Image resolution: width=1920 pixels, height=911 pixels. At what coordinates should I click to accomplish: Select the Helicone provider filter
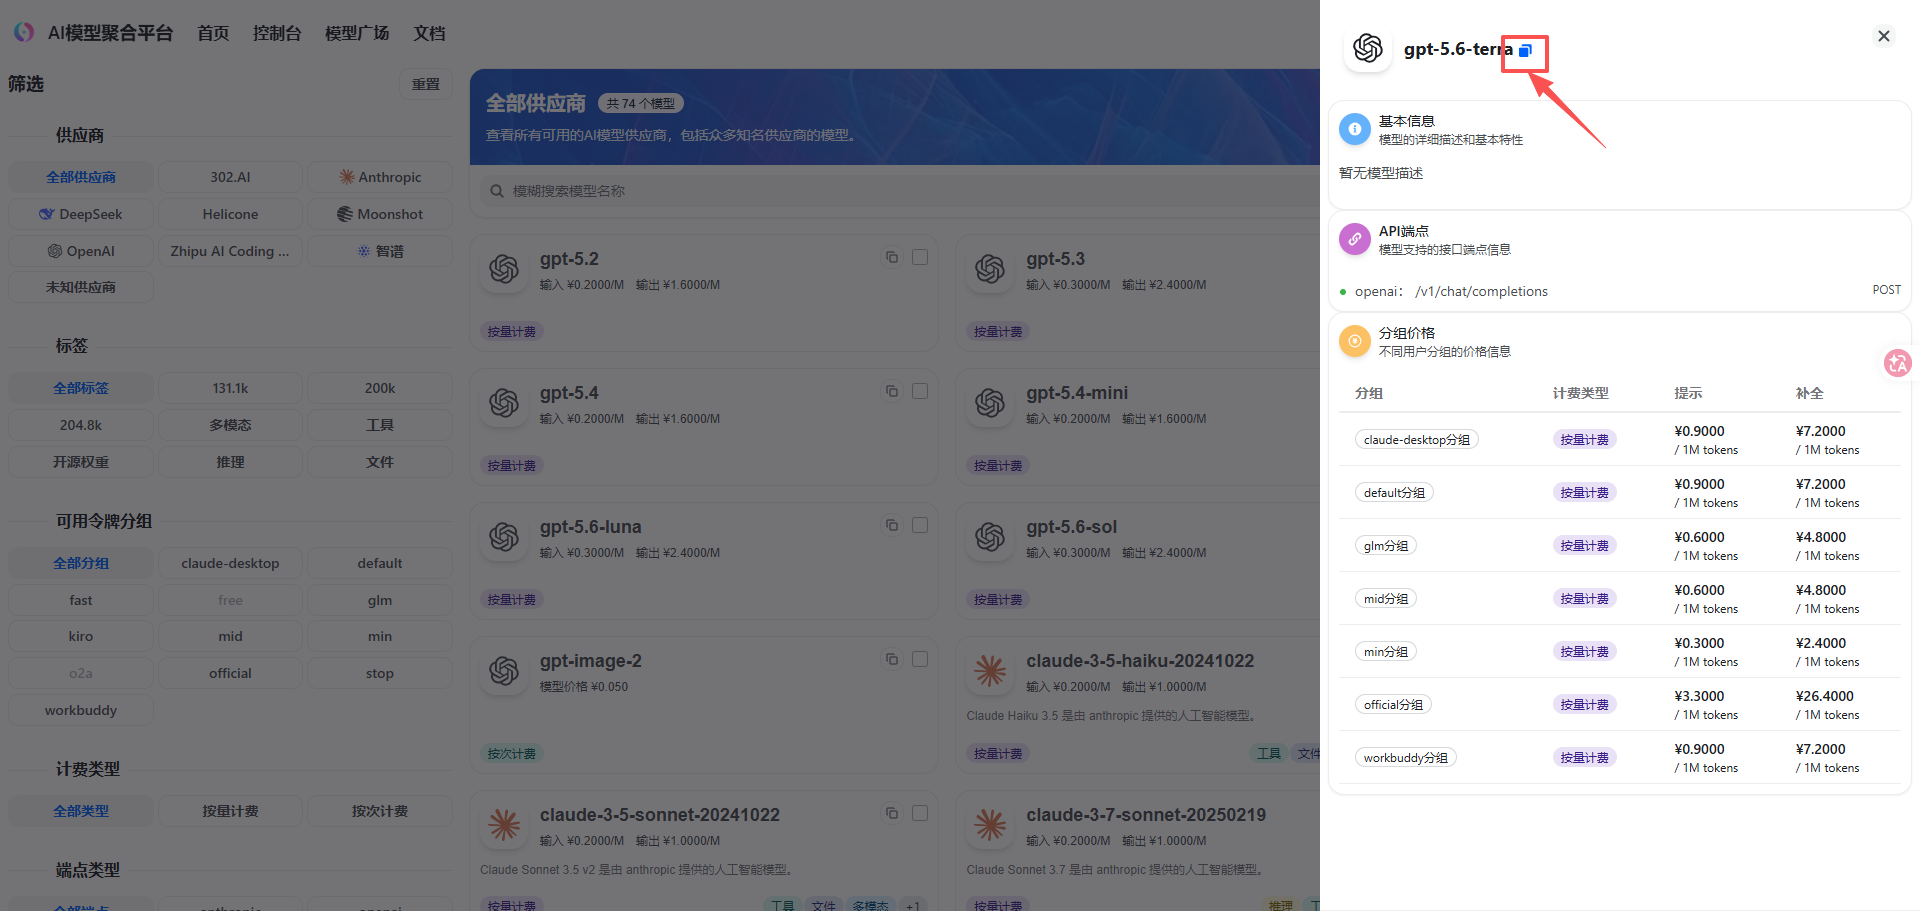(x=230, y=214)
